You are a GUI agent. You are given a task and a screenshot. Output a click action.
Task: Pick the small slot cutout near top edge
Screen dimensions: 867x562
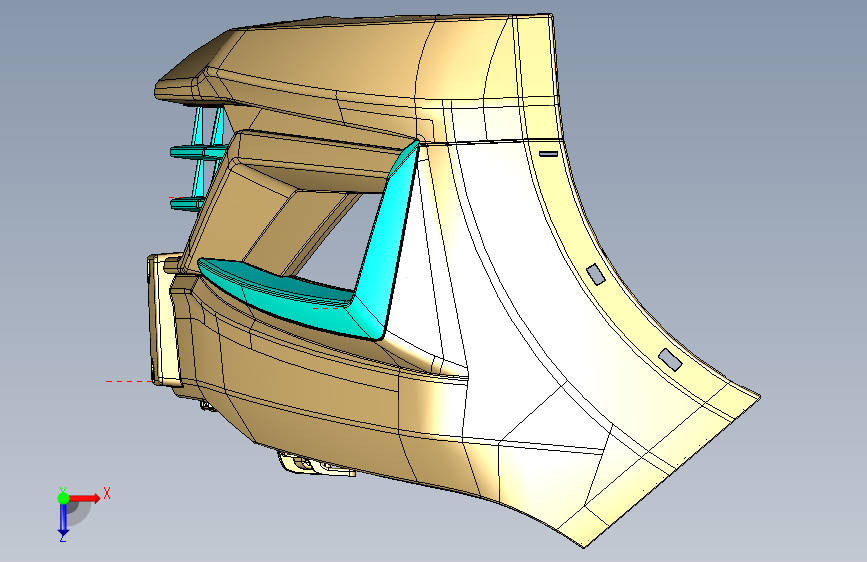pyautogui.click(x=548, y=154)
